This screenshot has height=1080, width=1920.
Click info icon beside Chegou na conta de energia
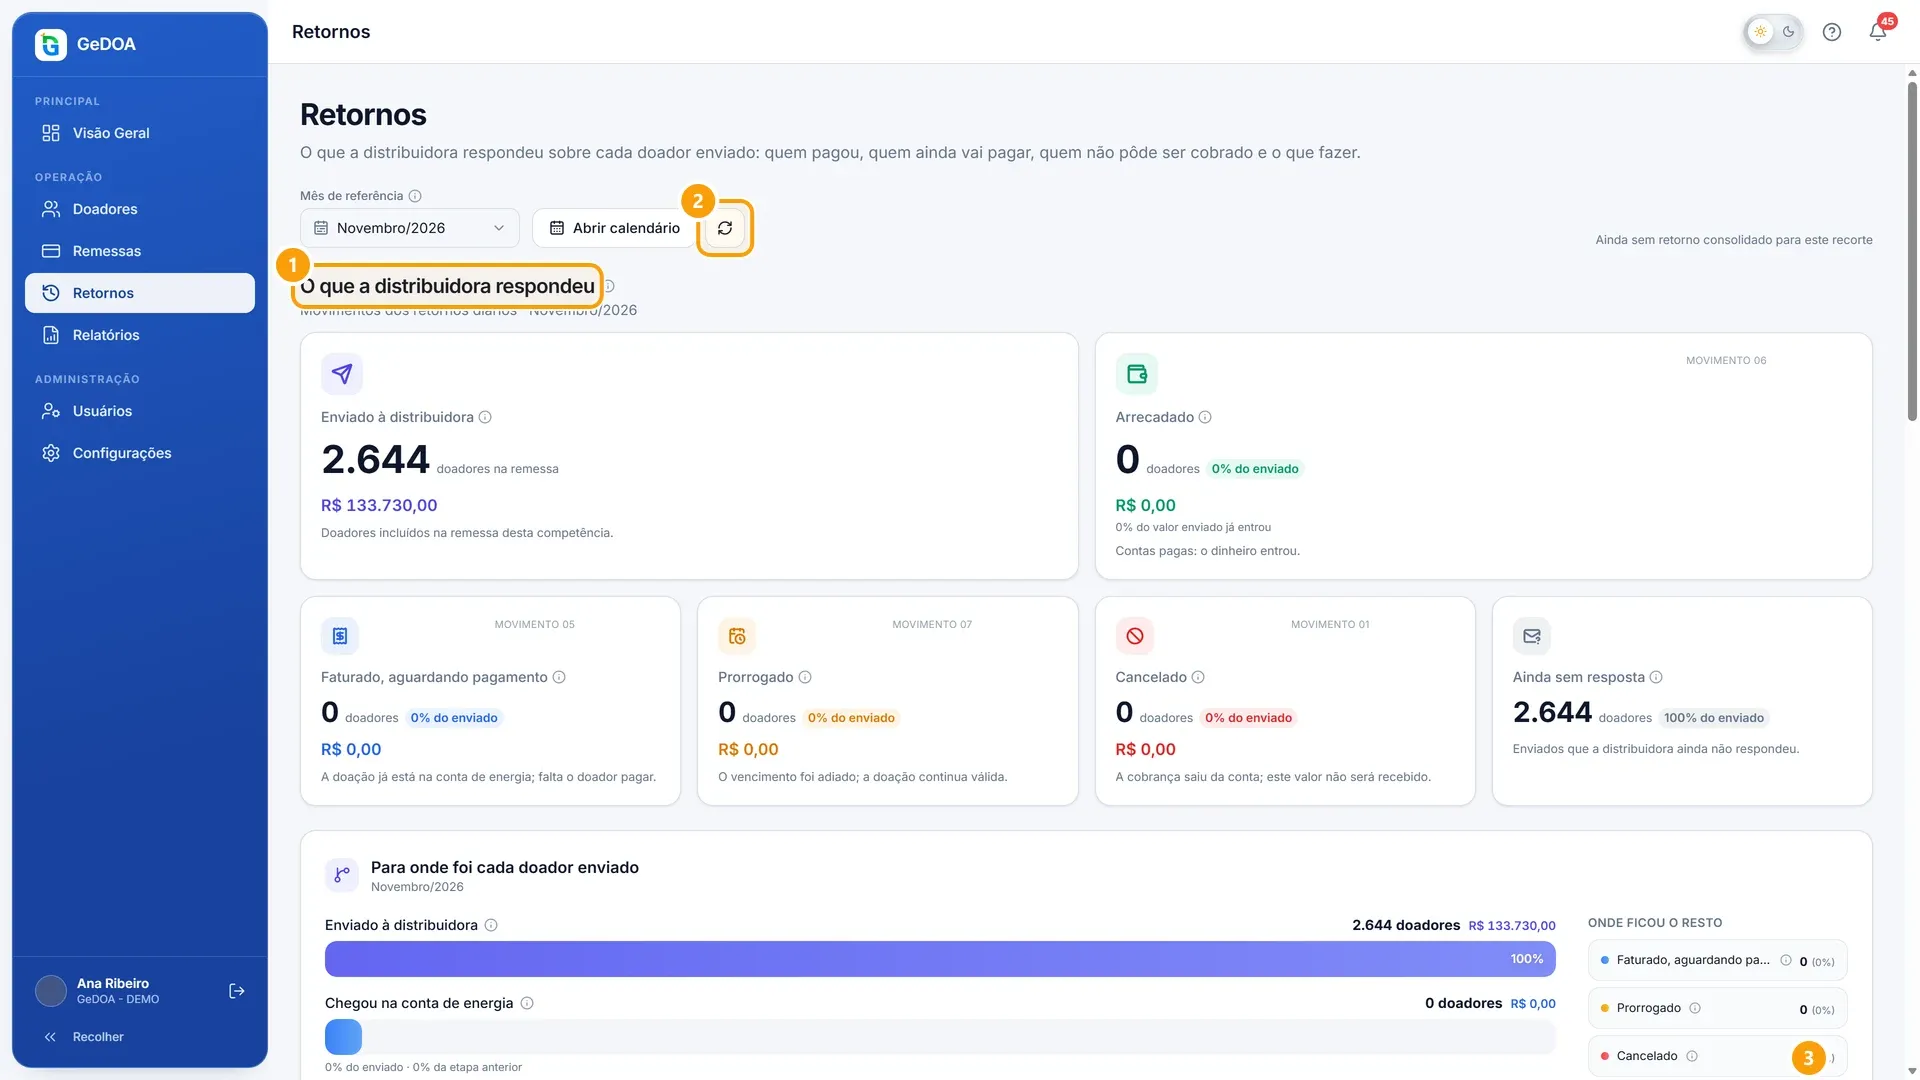coord(527,1003)
